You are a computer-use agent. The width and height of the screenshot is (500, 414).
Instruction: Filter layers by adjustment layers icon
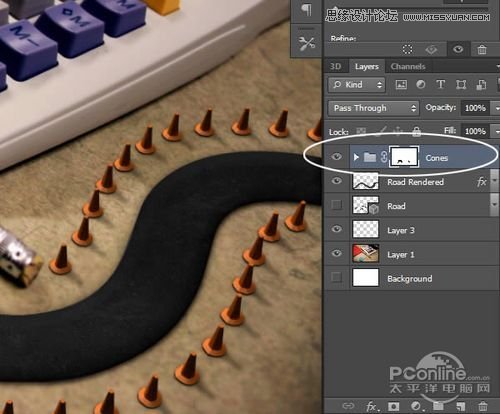421,84
